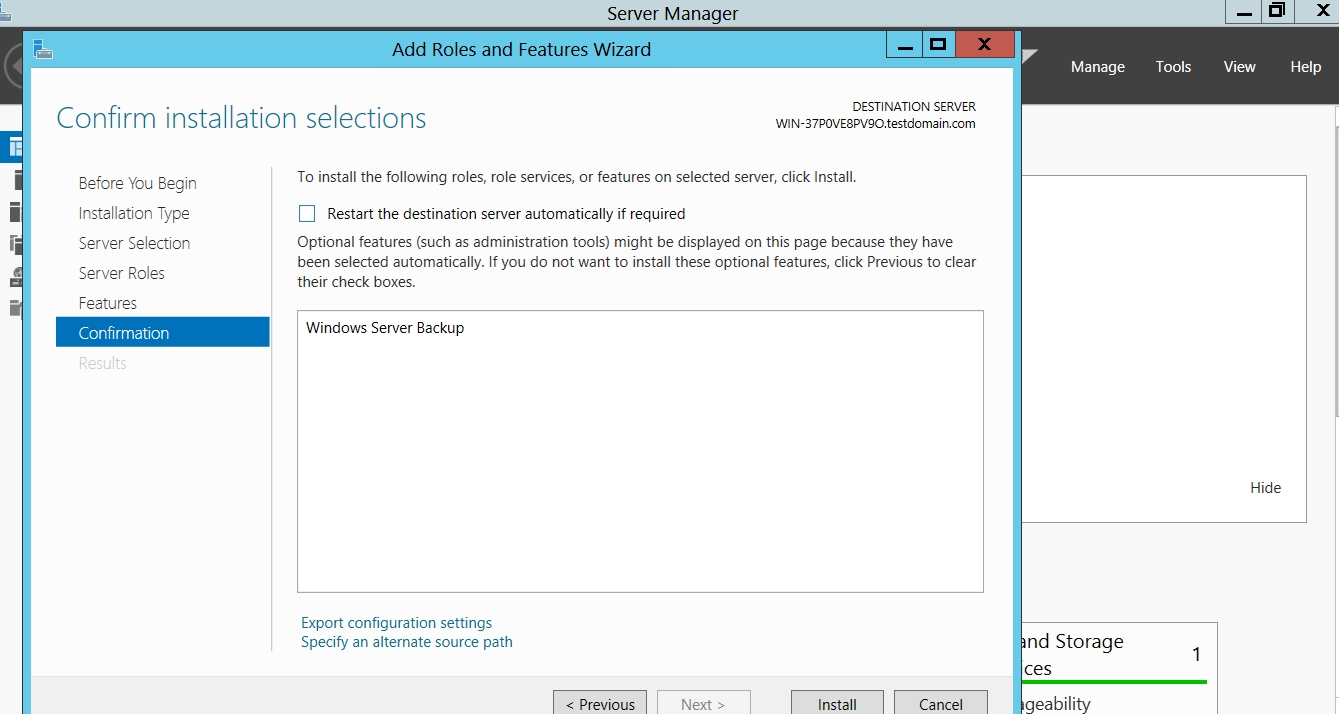The width and height of the screenshot is (1339, 714).
Task: Open Export configuration settings link
Action: (x=397, y=623)
